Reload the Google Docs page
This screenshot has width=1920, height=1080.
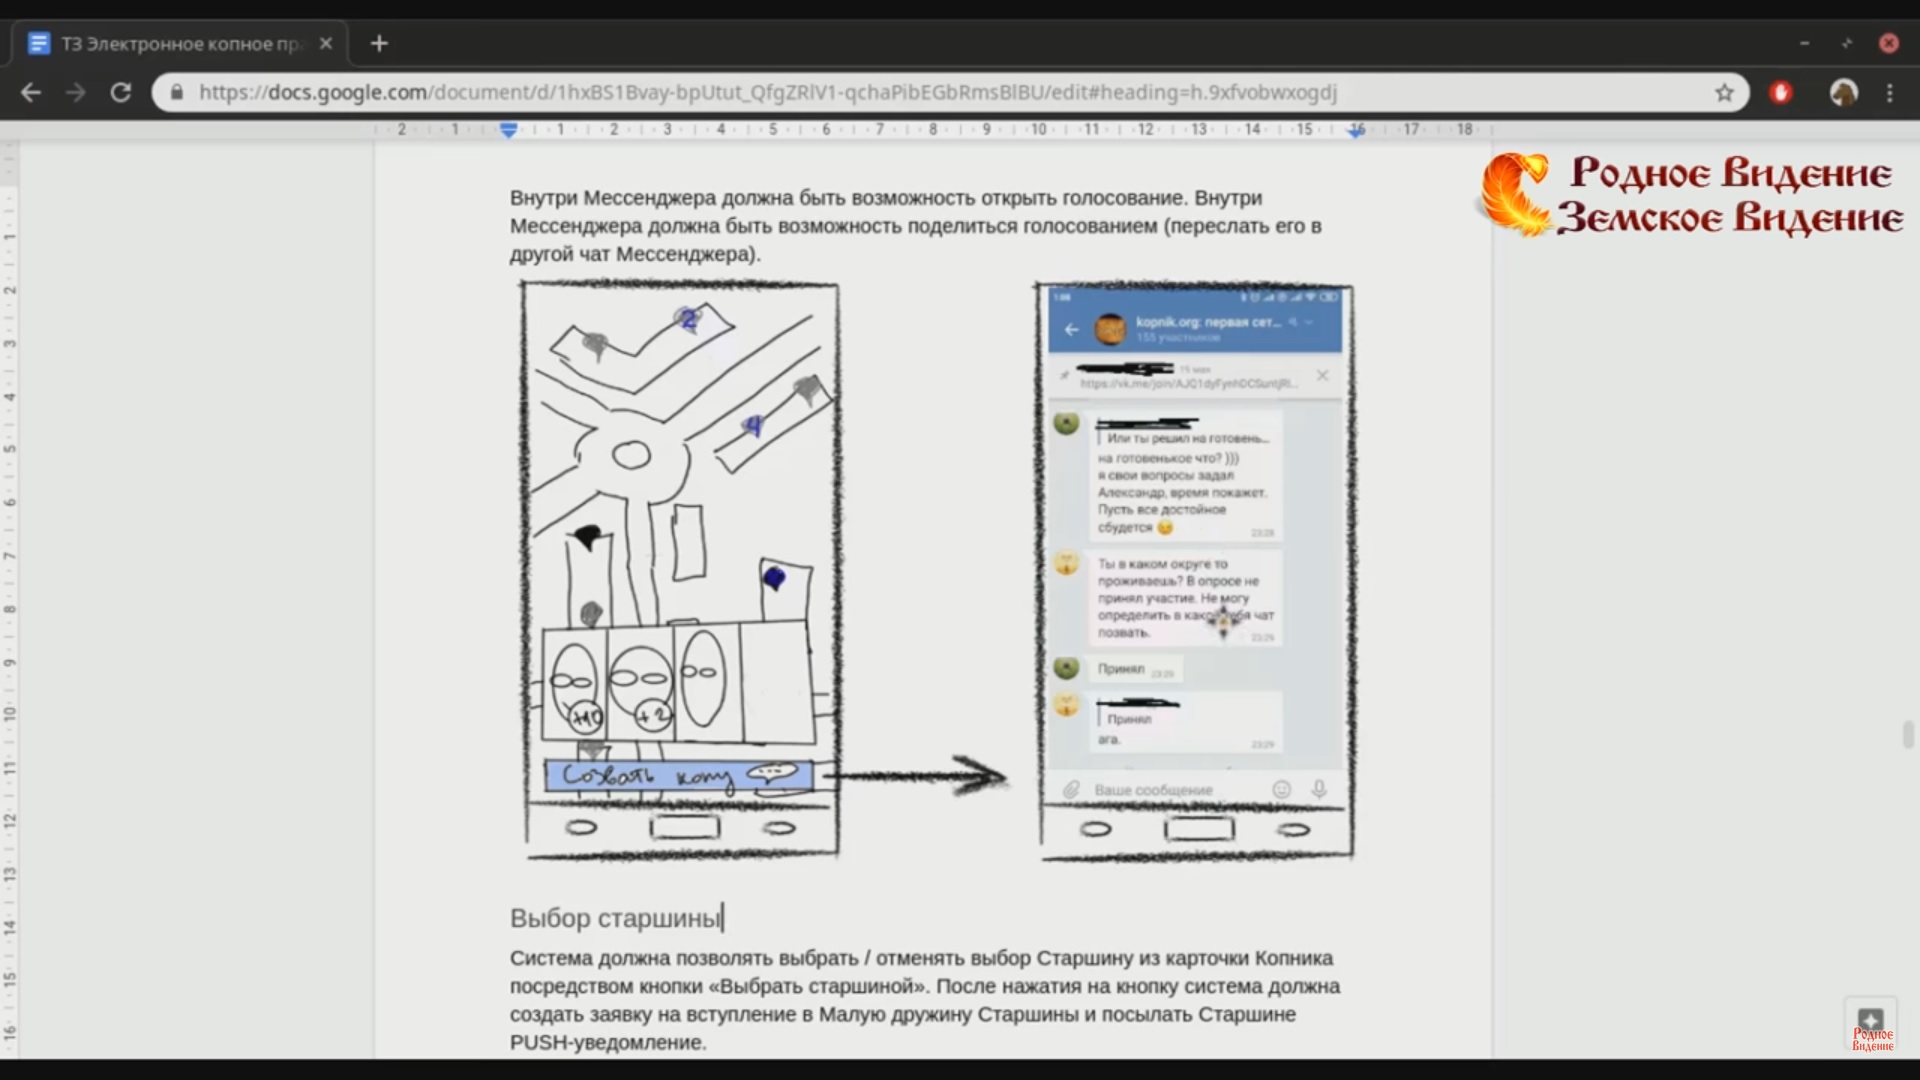coord(121,93)
